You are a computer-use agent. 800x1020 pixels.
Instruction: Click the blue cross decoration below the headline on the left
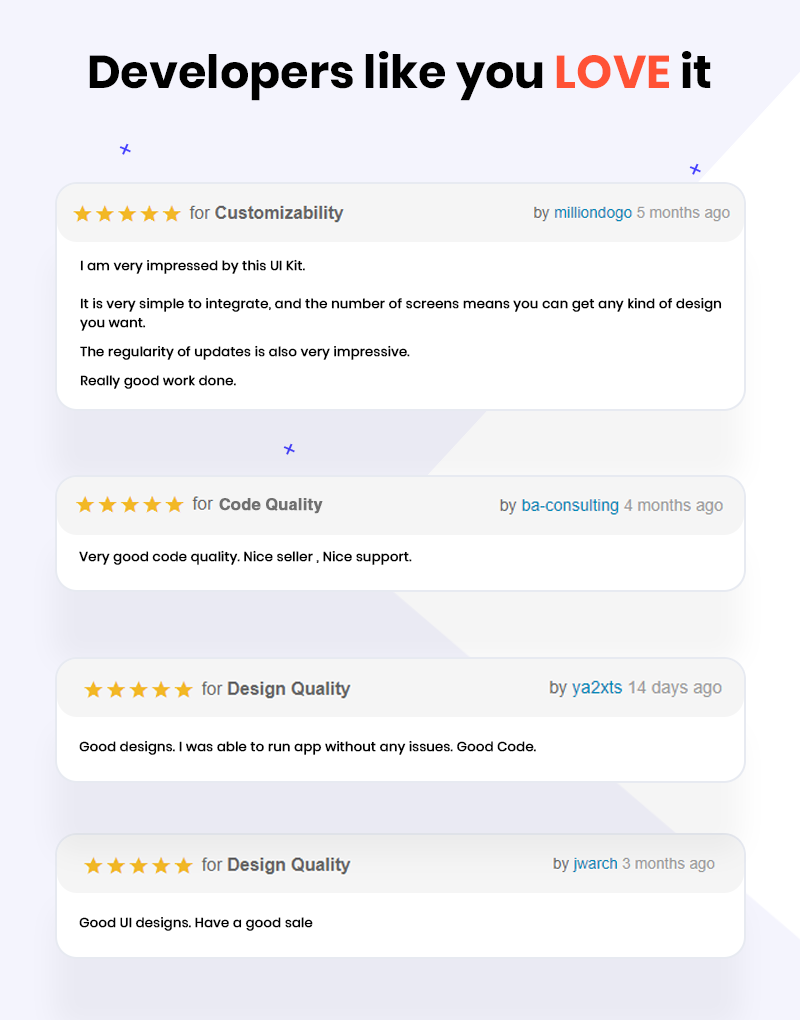pyautogui.click(x=126, y=150)
